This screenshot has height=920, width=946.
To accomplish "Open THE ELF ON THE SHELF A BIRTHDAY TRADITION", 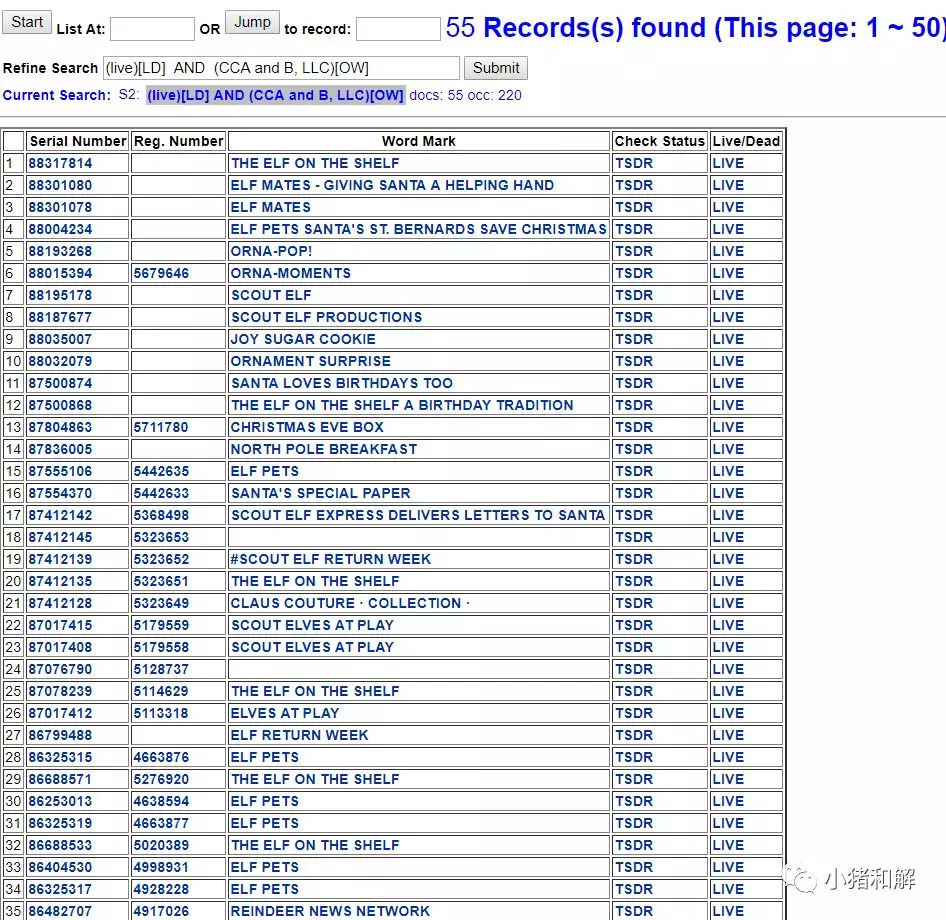I will (402, 405).
